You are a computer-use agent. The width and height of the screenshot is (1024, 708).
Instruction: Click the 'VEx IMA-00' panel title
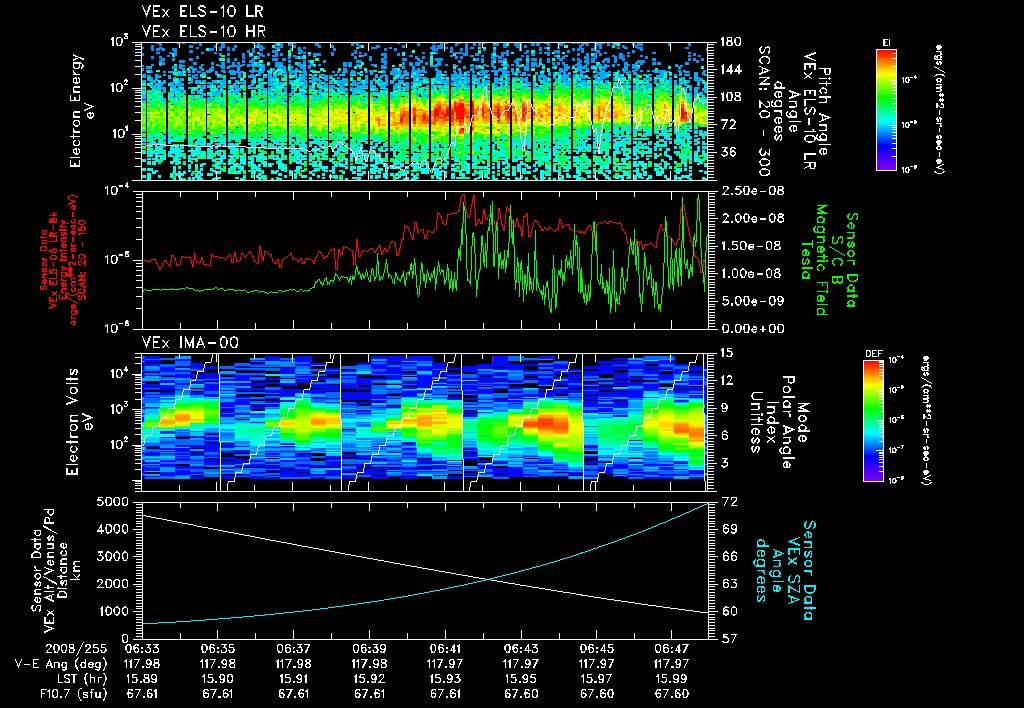coord(190,343)
